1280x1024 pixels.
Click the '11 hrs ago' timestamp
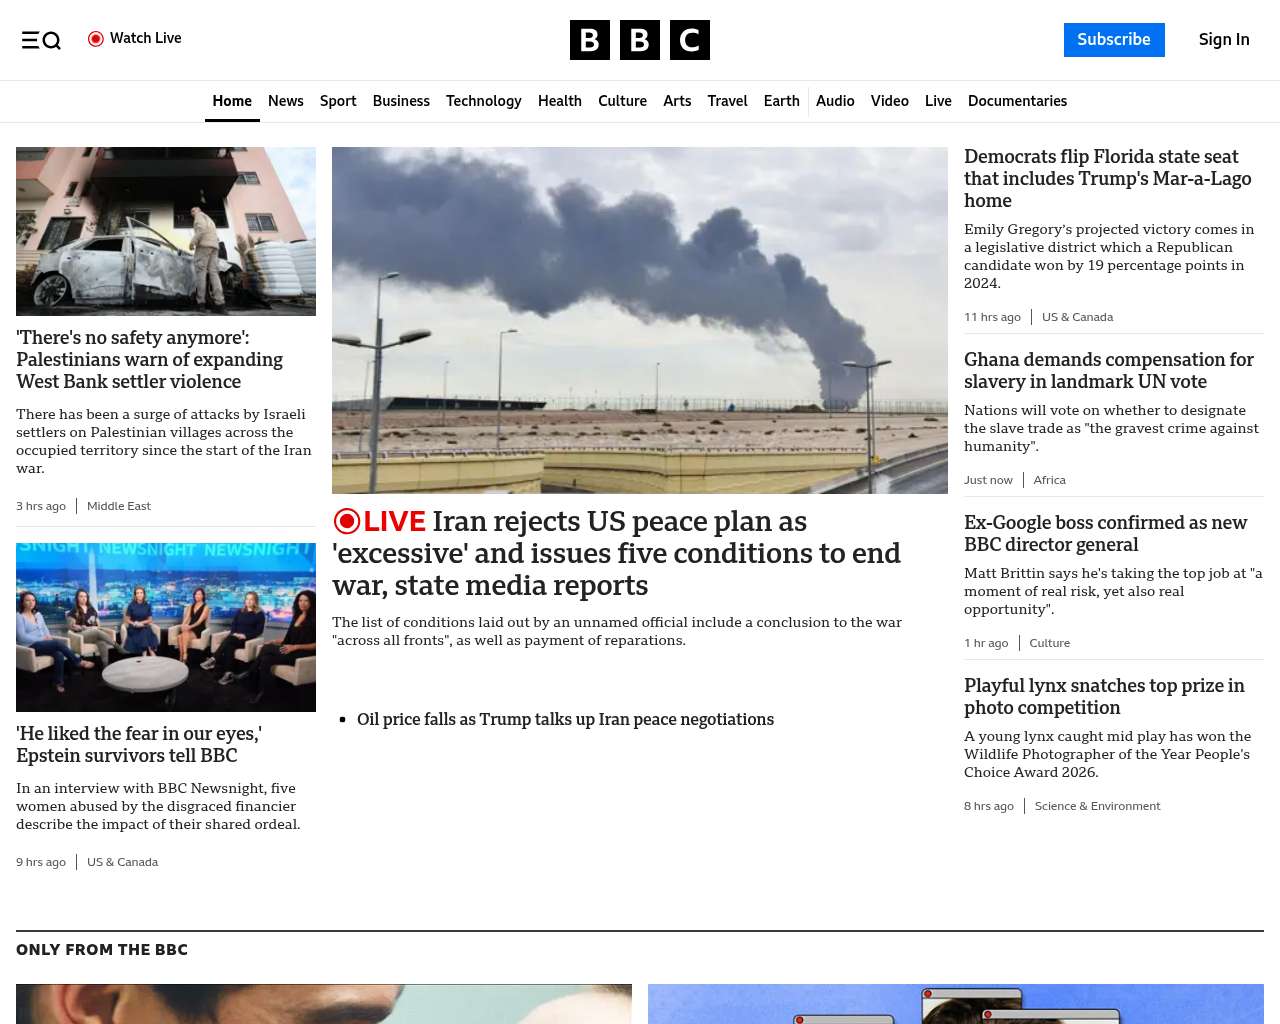coord(992,317)
